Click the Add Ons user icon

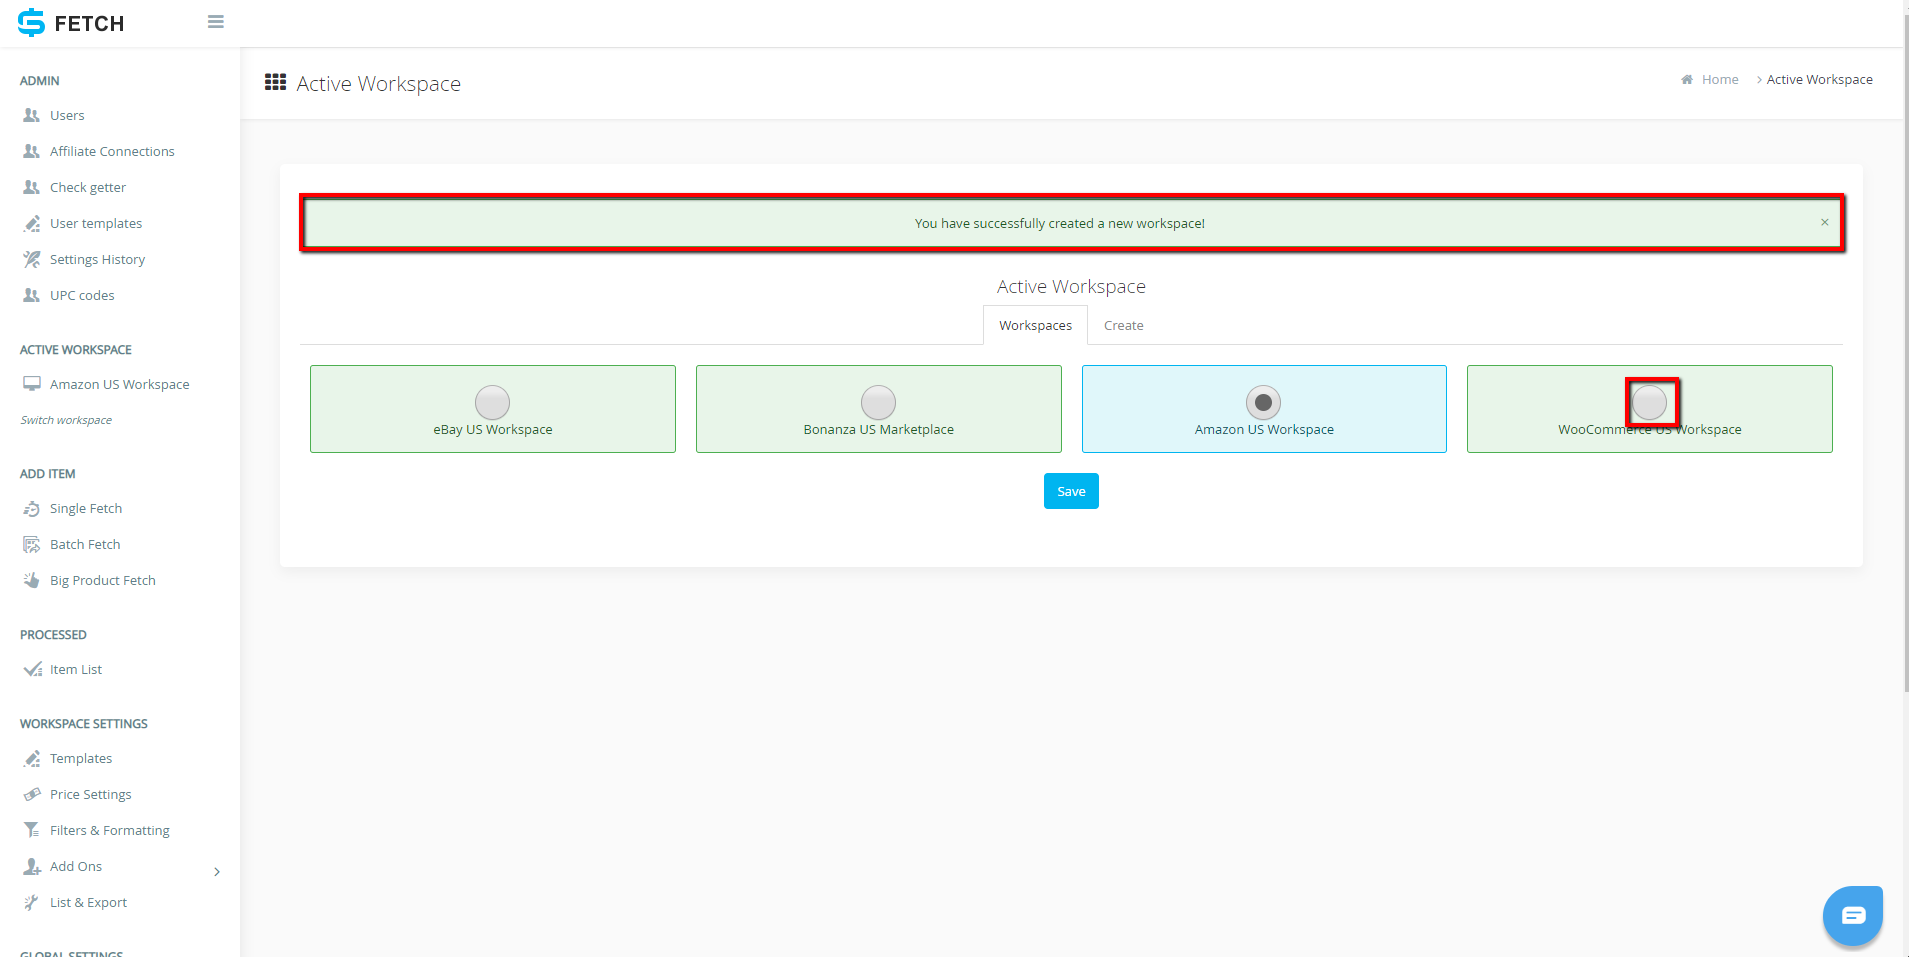coord(32,866)
